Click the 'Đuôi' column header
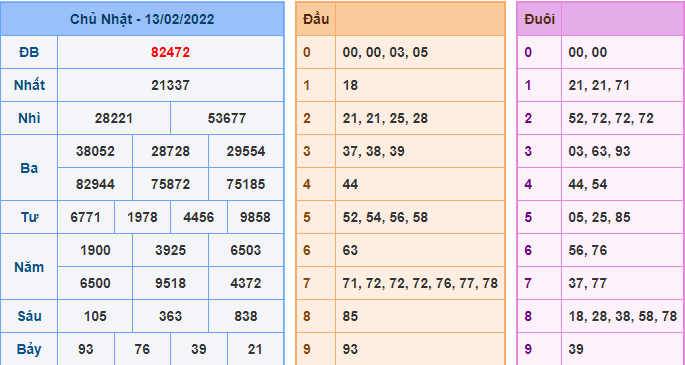The height and width of the screenshot is (365, 685). pos(539,19)
